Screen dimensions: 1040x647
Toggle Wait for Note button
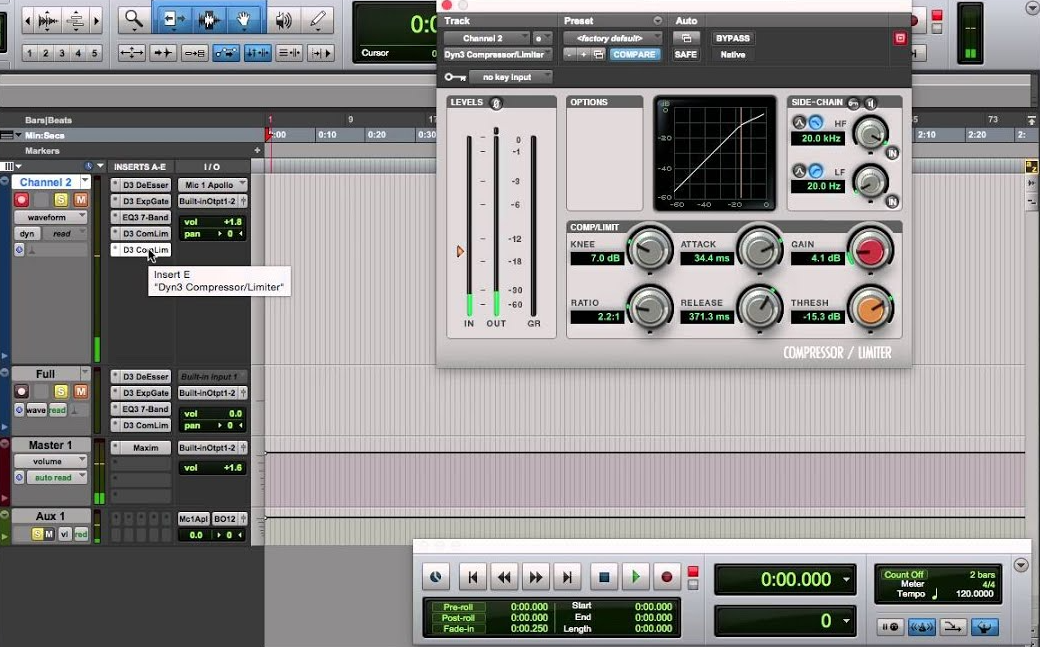click(x=889, y=626)
